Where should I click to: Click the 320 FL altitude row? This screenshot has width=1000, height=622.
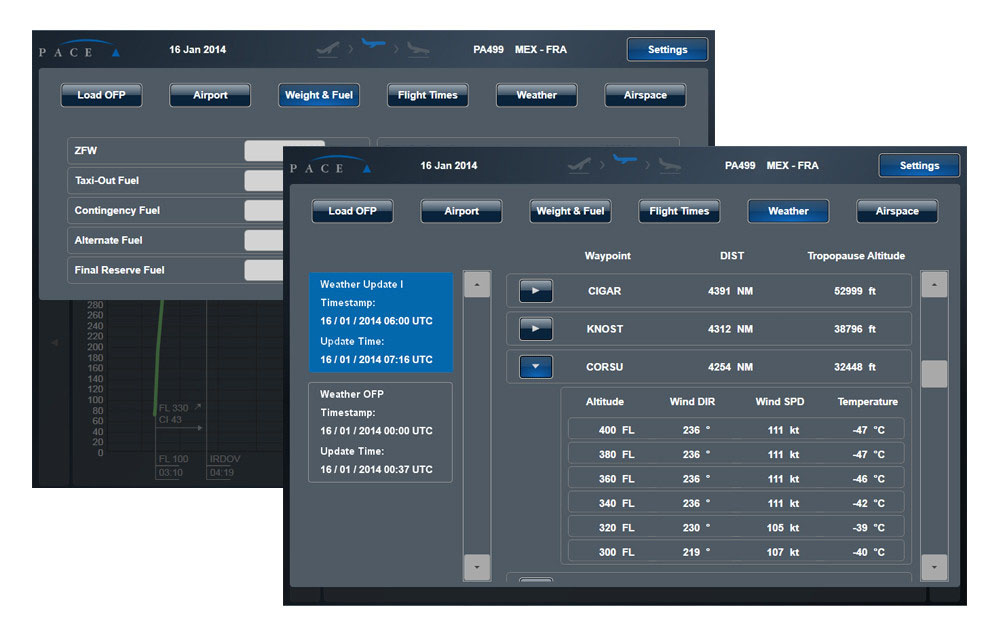pos(736,528)
